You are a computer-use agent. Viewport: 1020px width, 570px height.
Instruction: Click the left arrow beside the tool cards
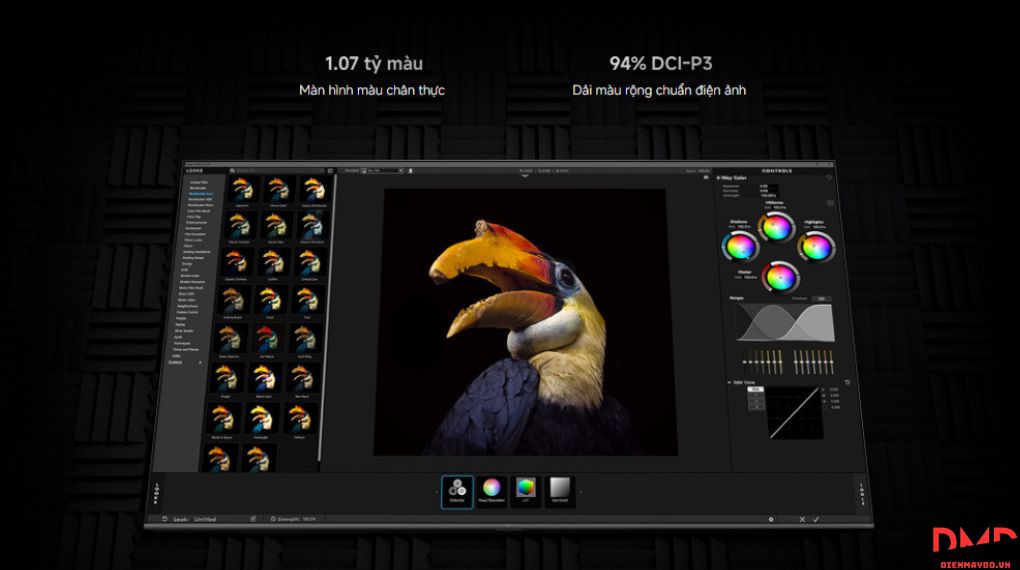(x=436, y=492)
